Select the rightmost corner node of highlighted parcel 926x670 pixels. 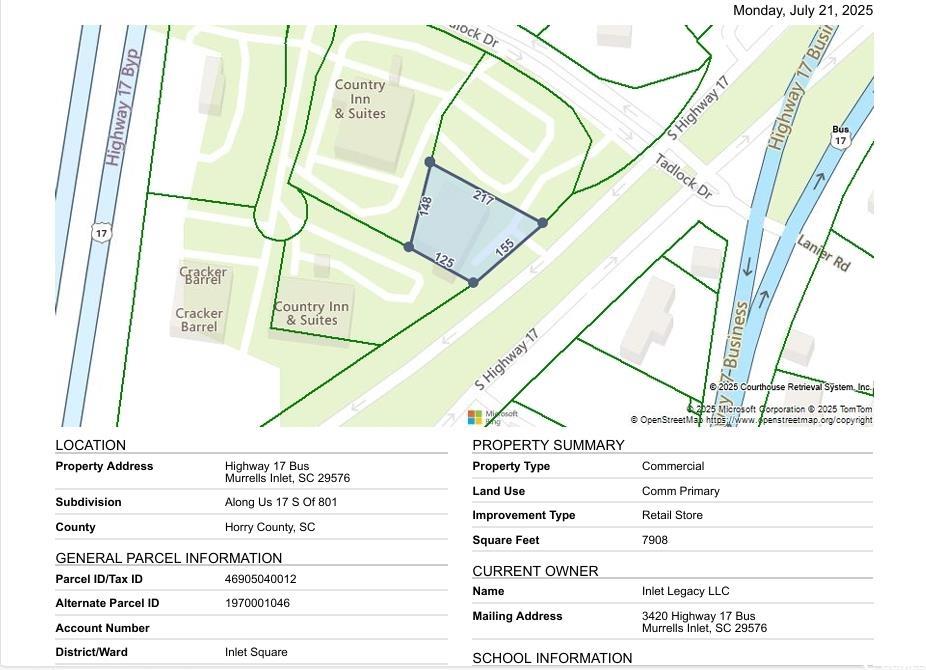tap(542, 223)
